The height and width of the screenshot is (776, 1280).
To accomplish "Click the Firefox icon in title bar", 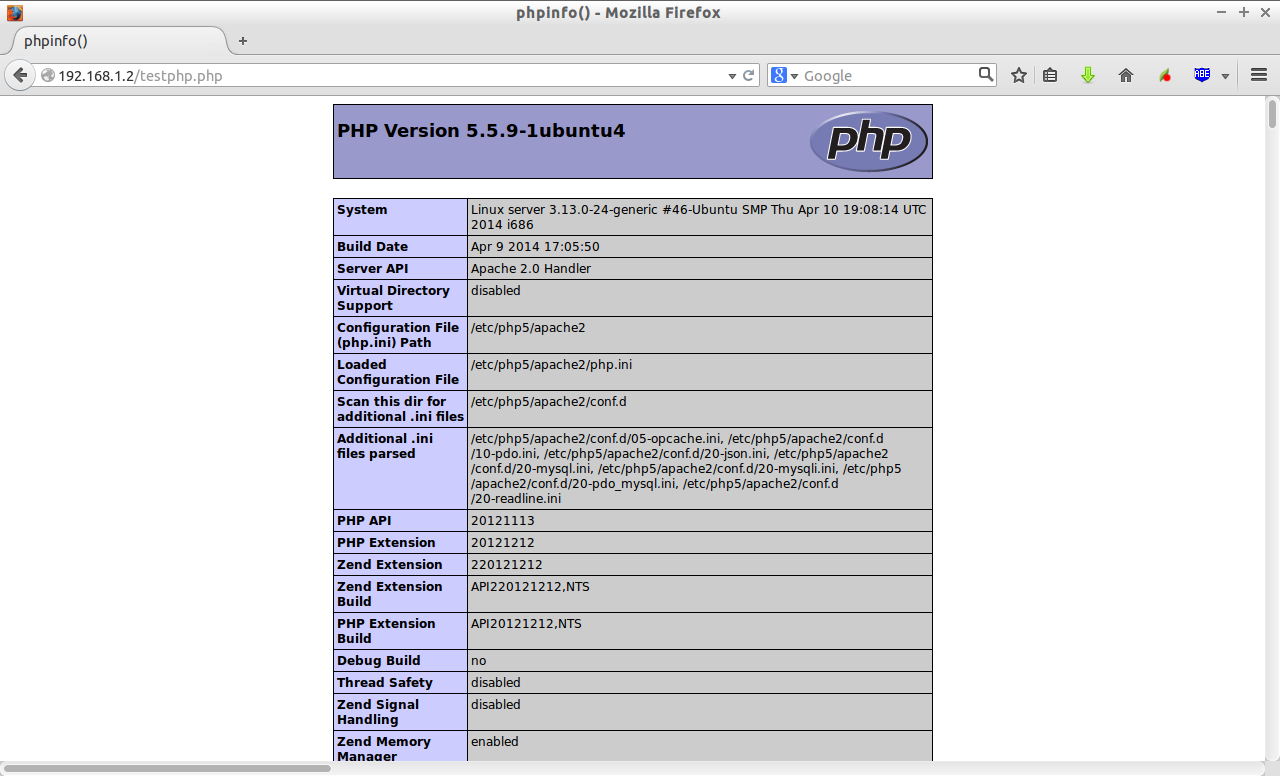I will point(15,13).
